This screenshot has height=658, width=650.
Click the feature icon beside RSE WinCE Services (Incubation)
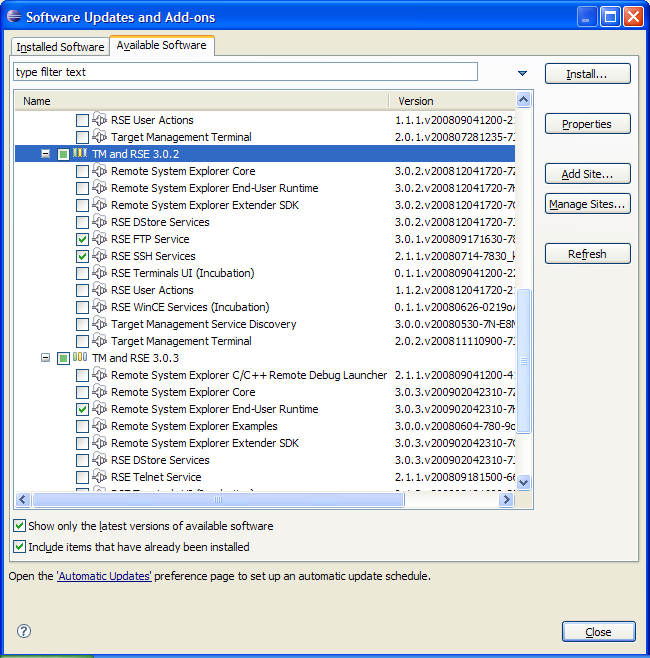click(99, 307)
